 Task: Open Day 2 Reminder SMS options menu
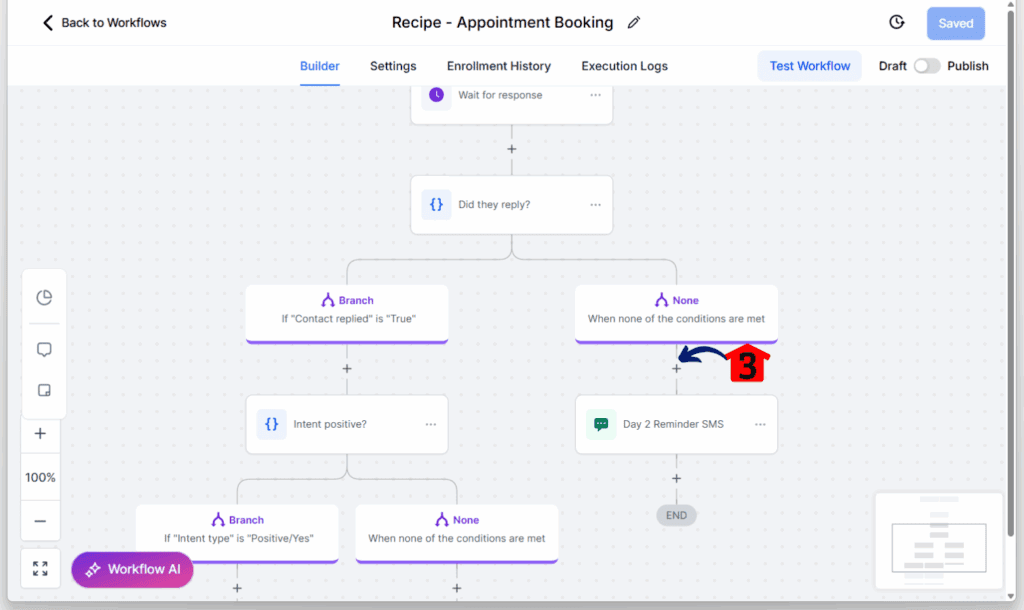[x=760, y=424]
